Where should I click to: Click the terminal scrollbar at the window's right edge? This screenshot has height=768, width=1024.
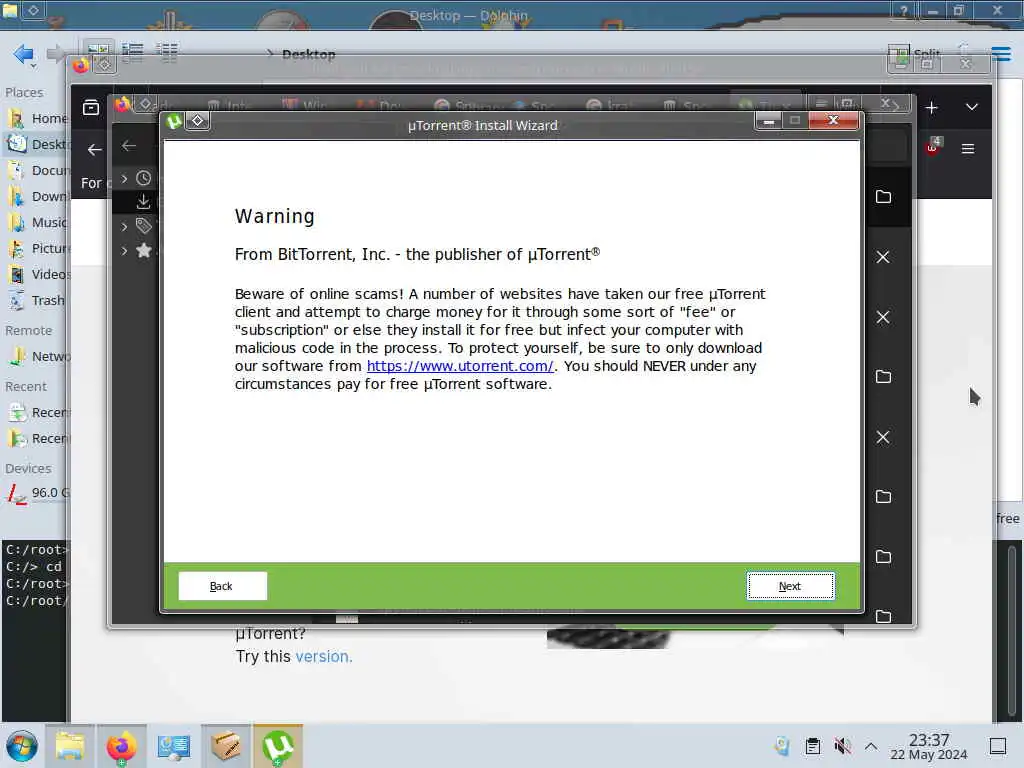[1011, 630]
